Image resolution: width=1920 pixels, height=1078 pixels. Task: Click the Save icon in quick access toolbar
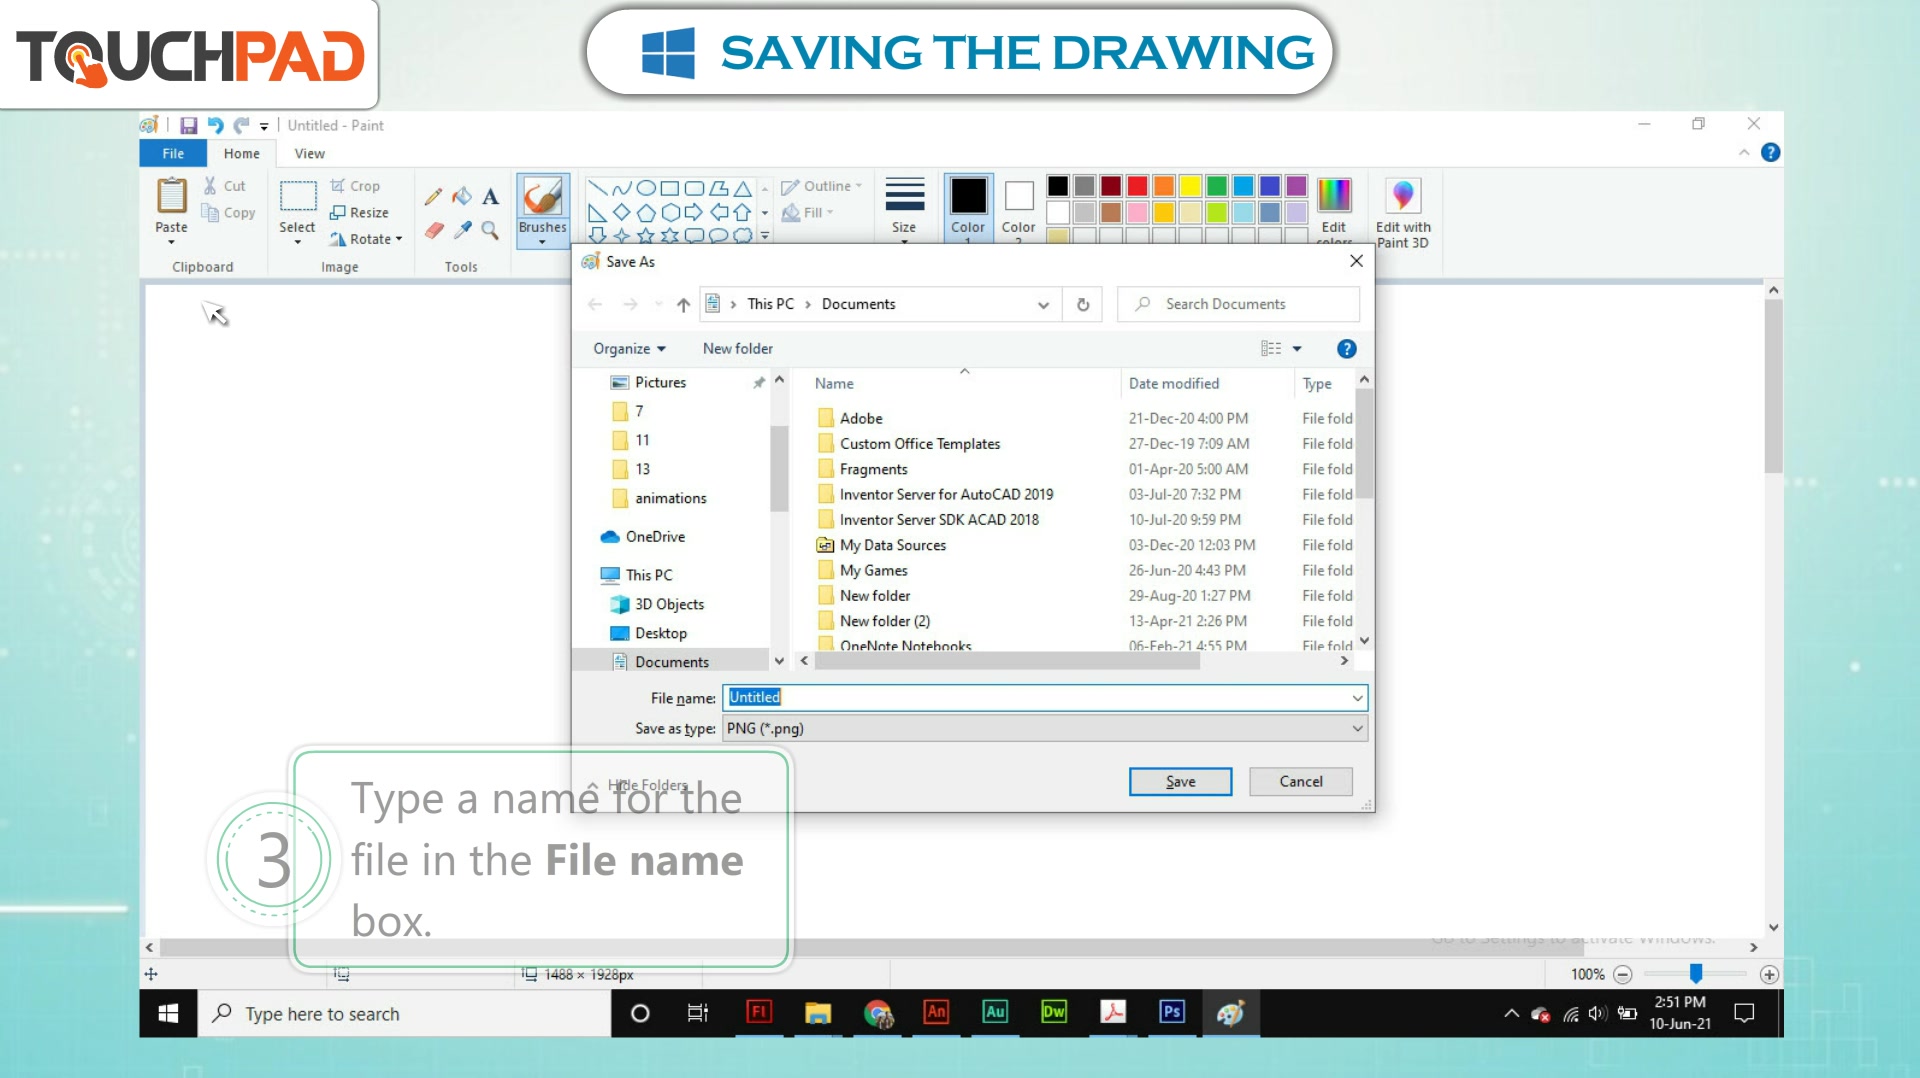coord(188,125)
